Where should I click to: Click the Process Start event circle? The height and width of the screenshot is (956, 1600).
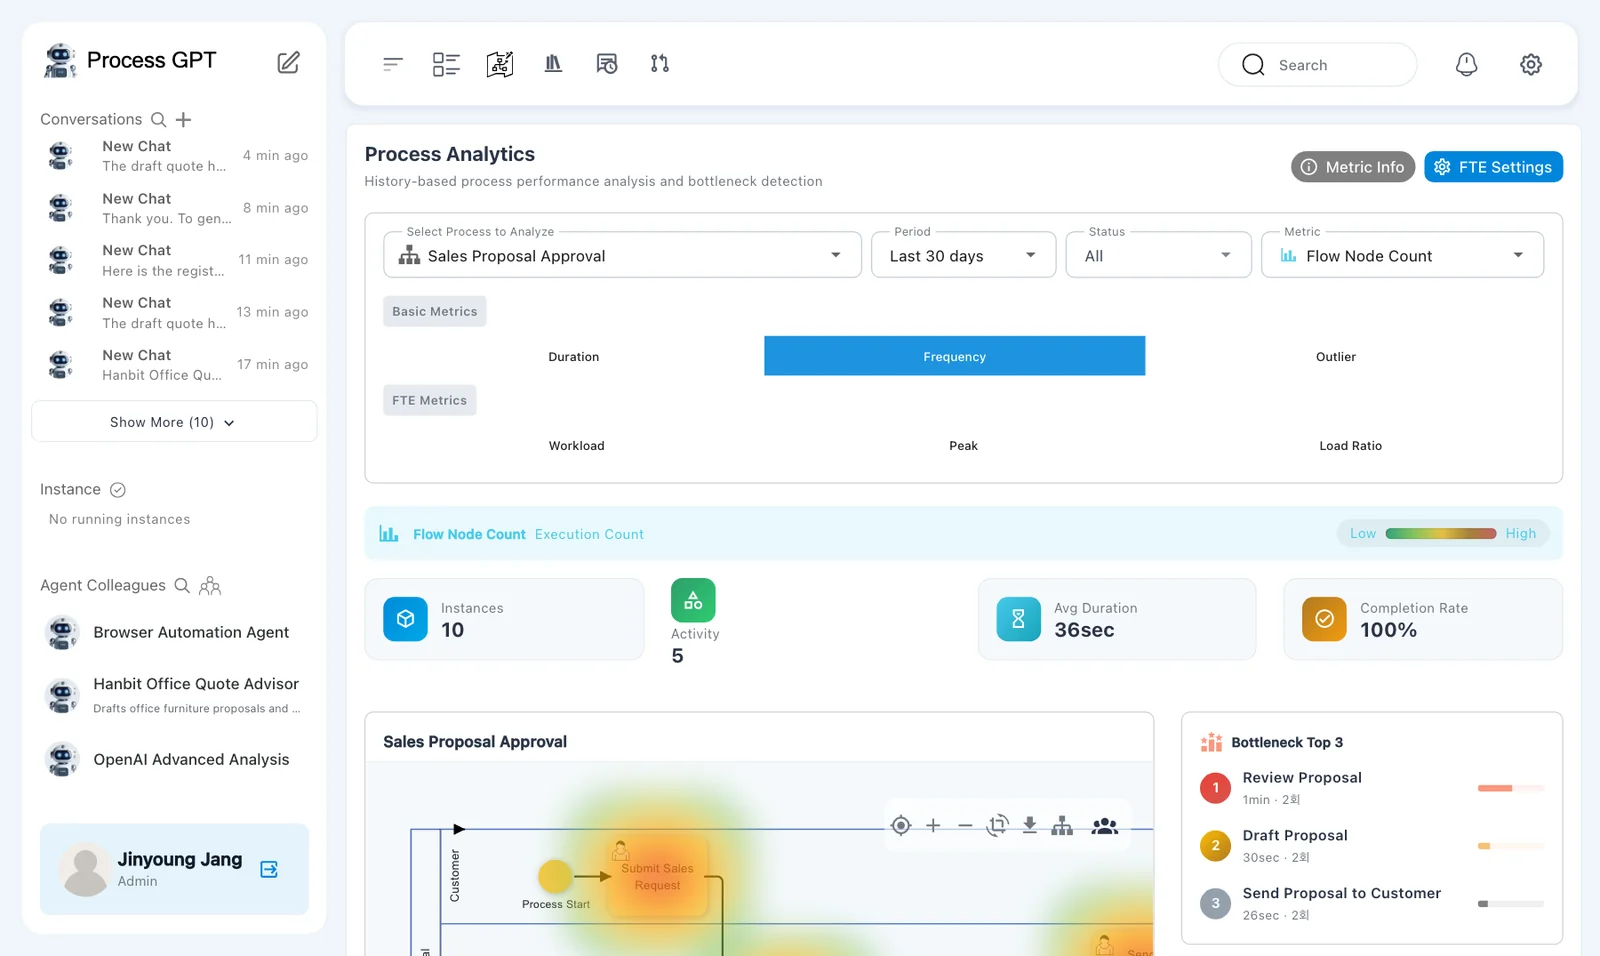[555, 876]
